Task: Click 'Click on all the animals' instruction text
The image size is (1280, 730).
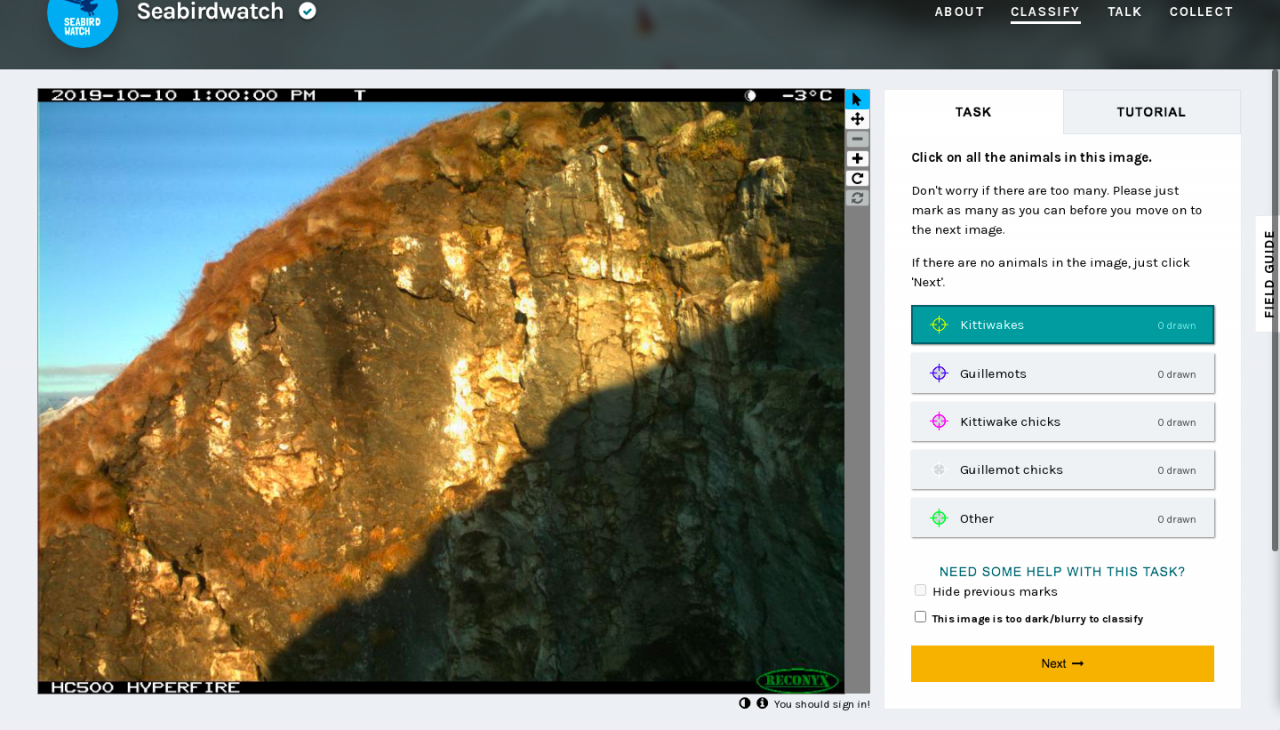Action: [1031, 158]
